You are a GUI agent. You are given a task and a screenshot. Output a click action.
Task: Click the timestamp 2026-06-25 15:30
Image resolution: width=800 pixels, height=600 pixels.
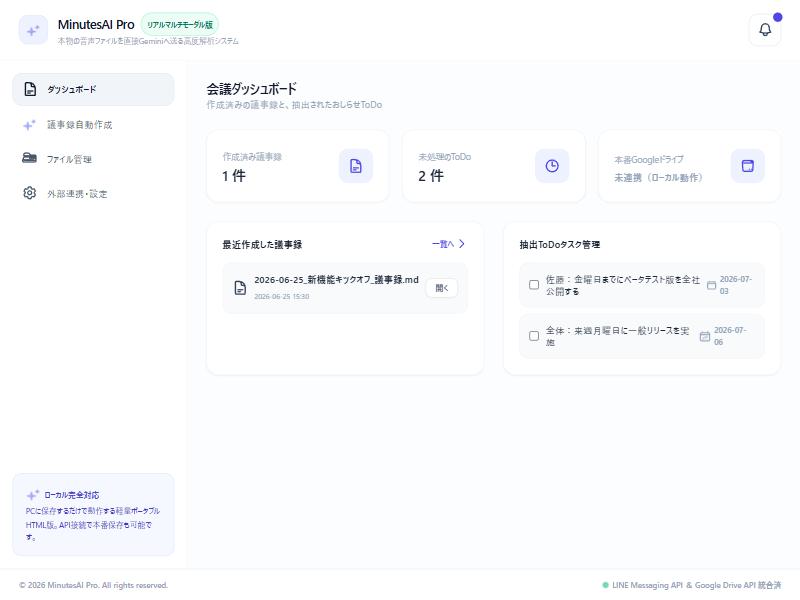click(282, 296)
